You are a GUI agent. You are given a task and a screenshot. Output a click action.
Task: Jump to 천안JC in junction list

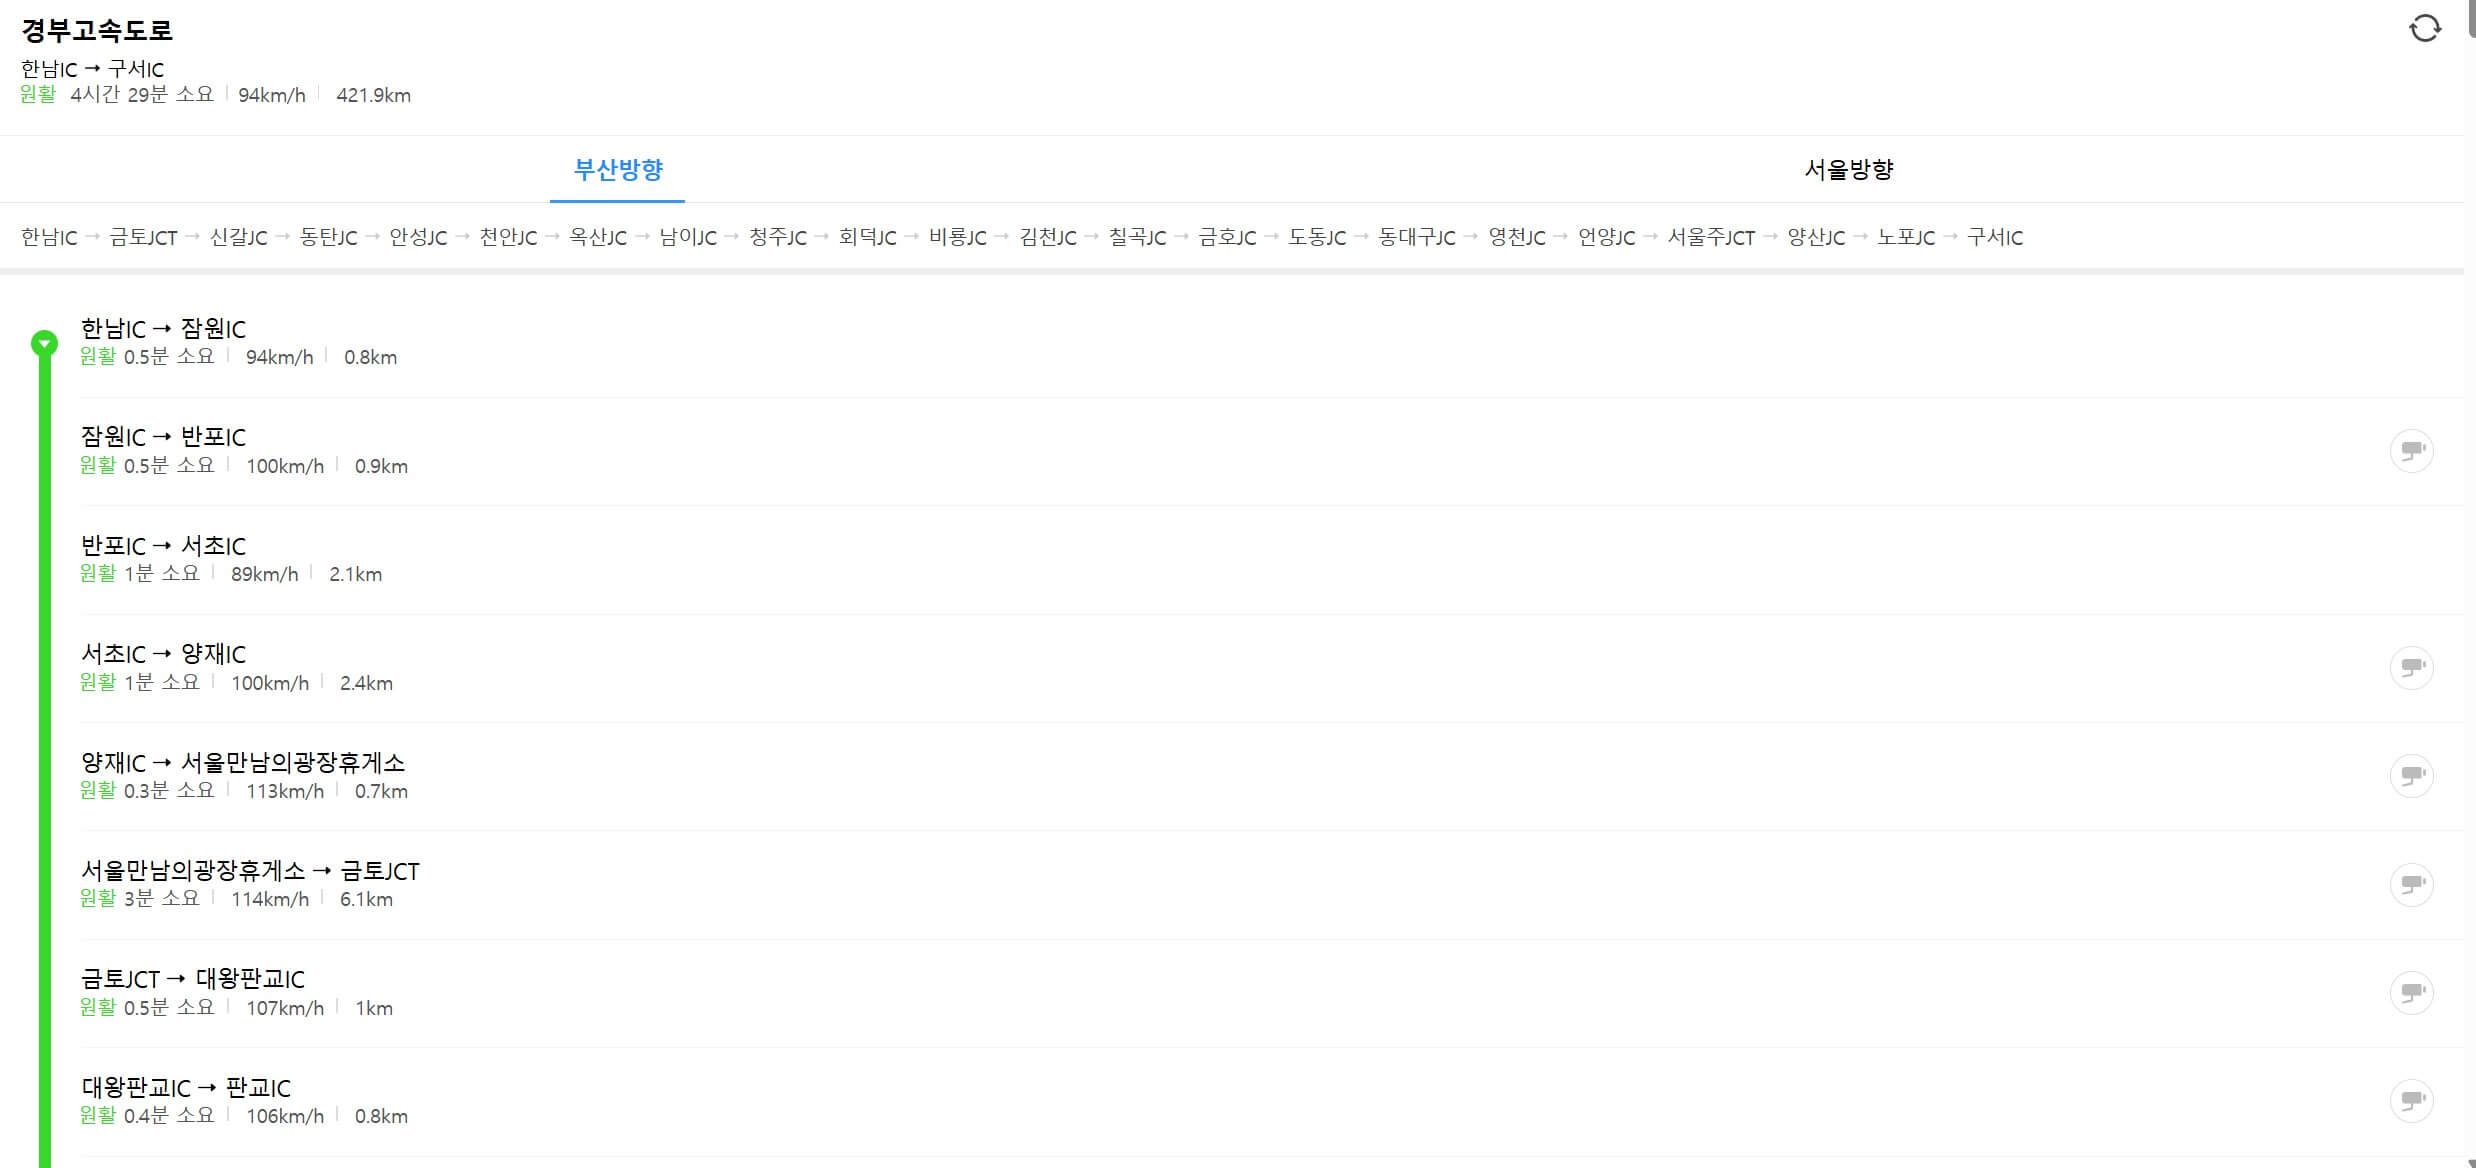[x=508, y=238]
